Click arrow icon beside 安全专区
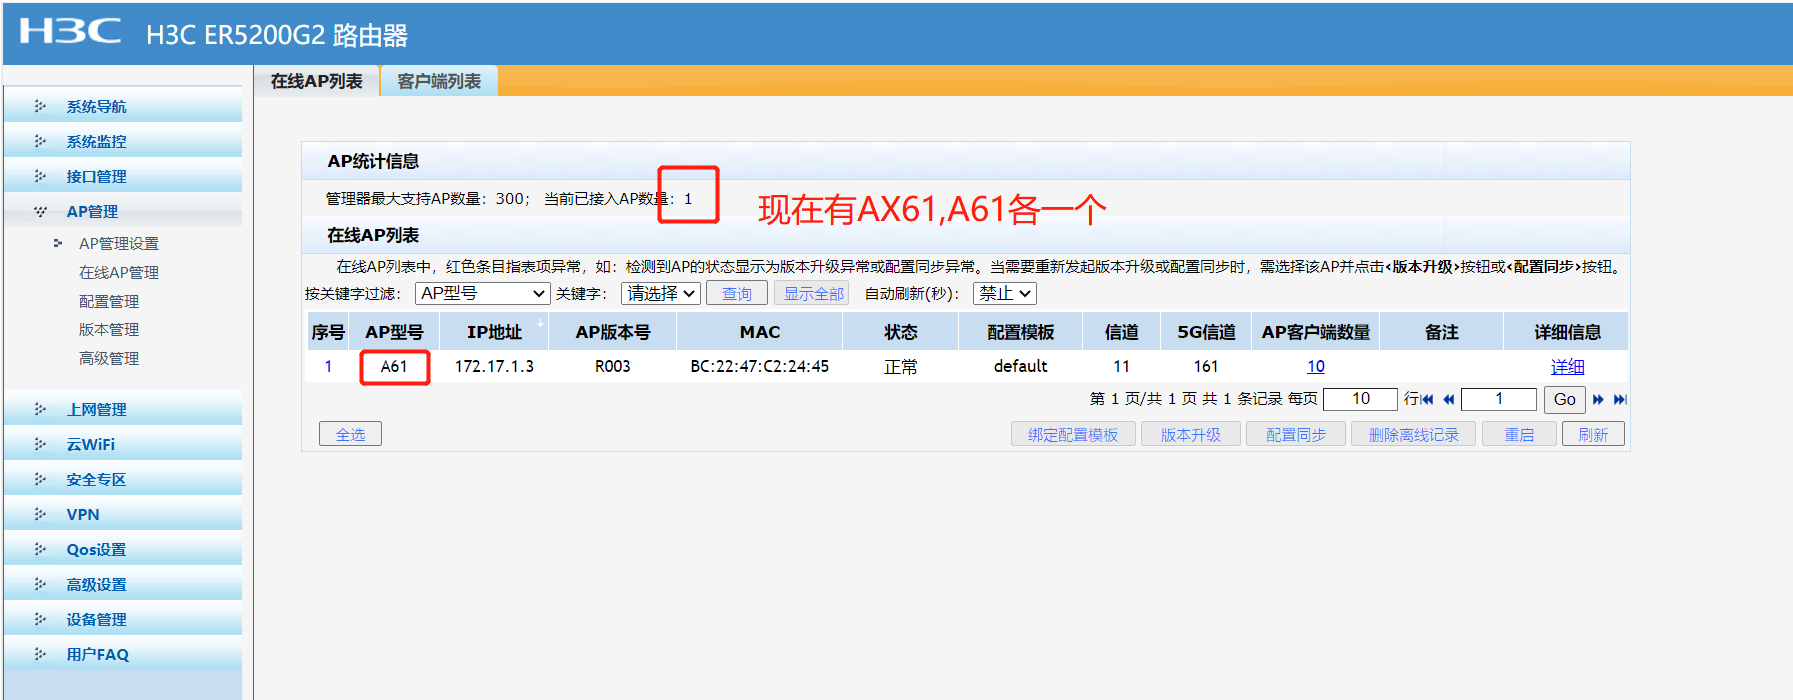Screen dimensions: 1793x700 point(40,479)
